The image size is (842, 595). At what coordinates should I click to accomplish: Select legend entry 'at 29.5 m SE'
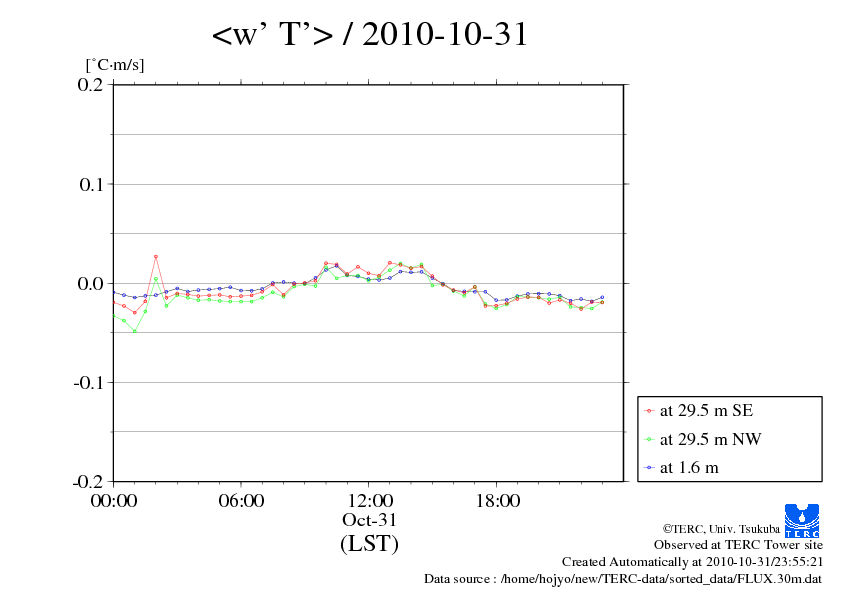coord(706,411)
